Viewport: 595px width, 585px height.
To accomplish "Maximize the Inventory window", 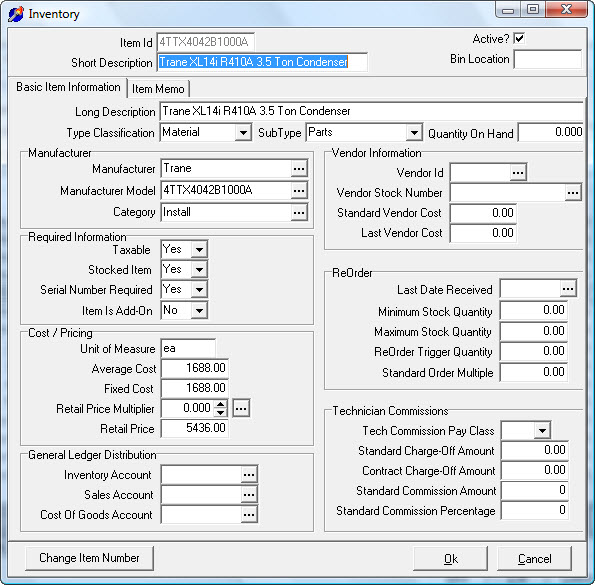I will pyautogui.click(x=533, y=10).
